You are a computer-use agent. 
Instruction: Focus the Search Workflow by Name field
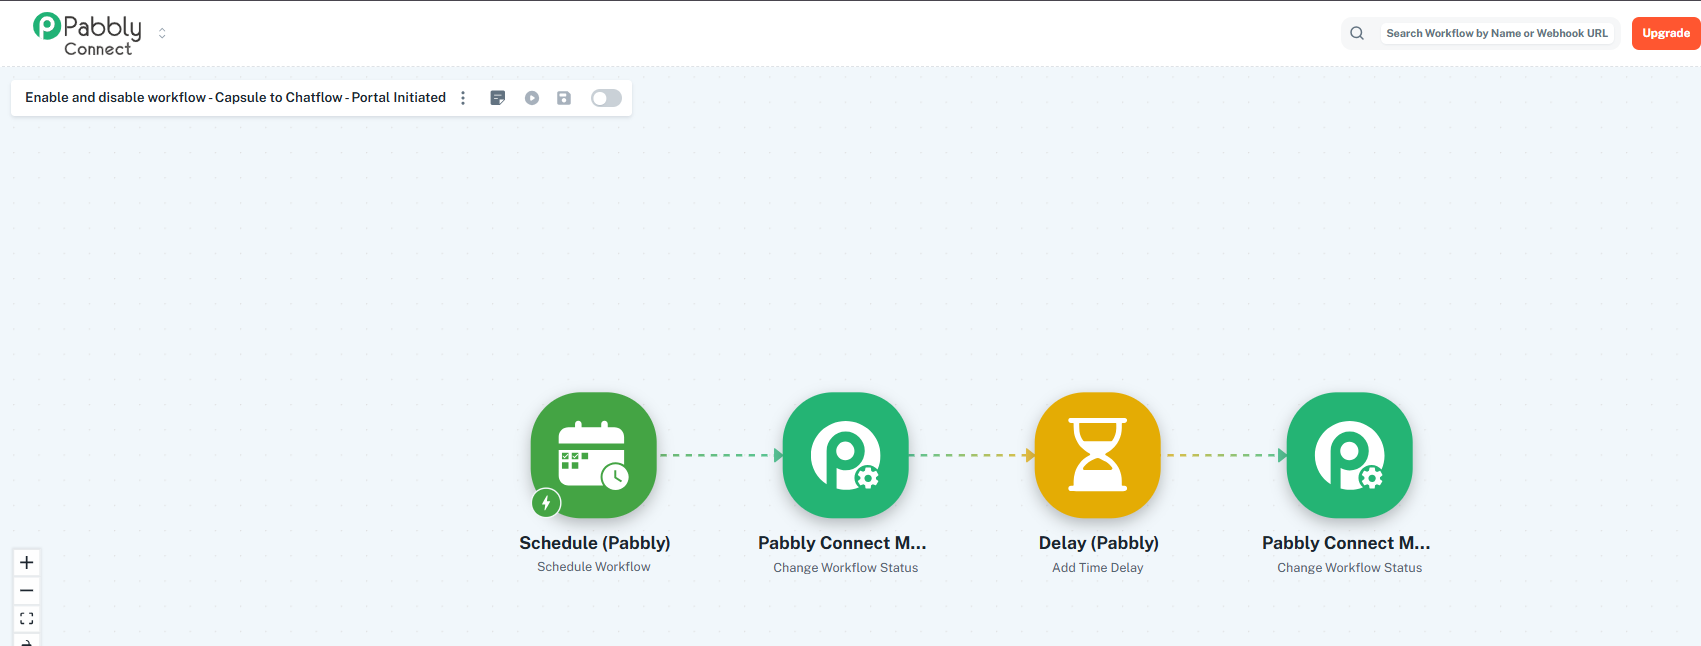coord(1496,33)
